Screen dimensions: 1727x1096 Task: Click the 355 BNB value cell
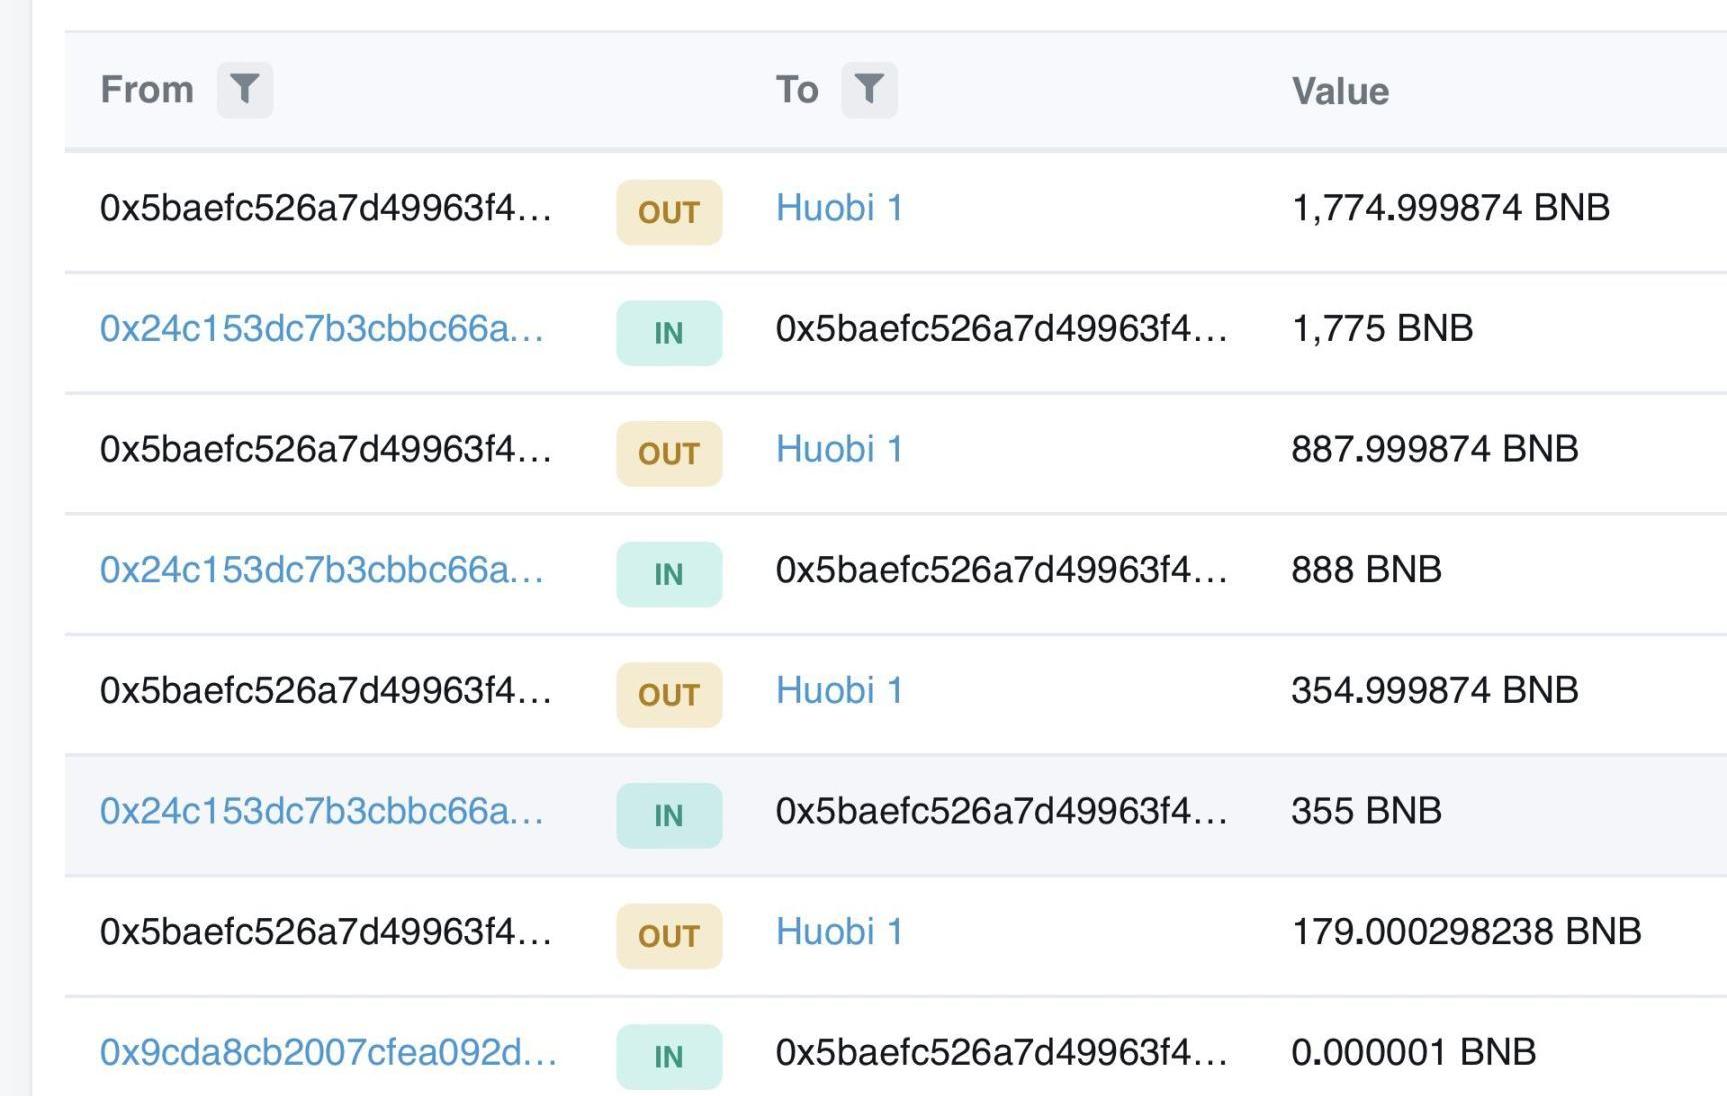[1365, 811]
